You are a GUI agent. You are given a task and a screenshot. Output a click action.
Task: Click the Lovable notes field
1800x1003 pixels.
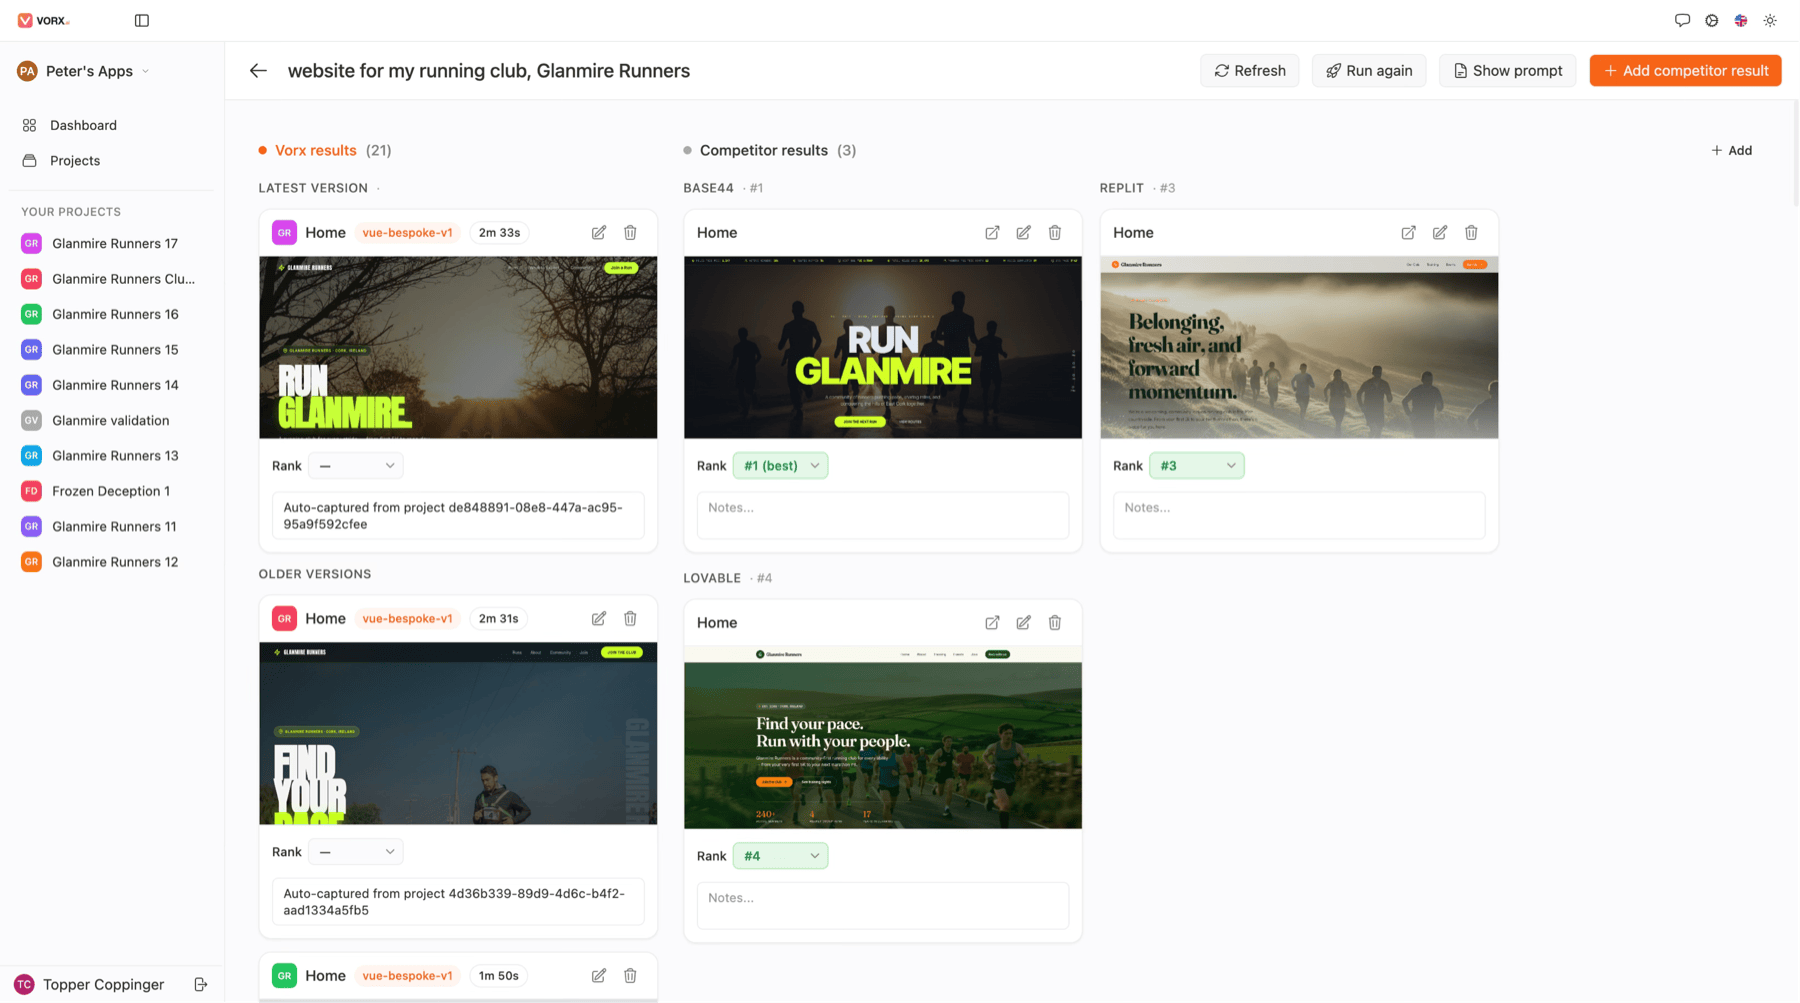[x=882, y=905]
